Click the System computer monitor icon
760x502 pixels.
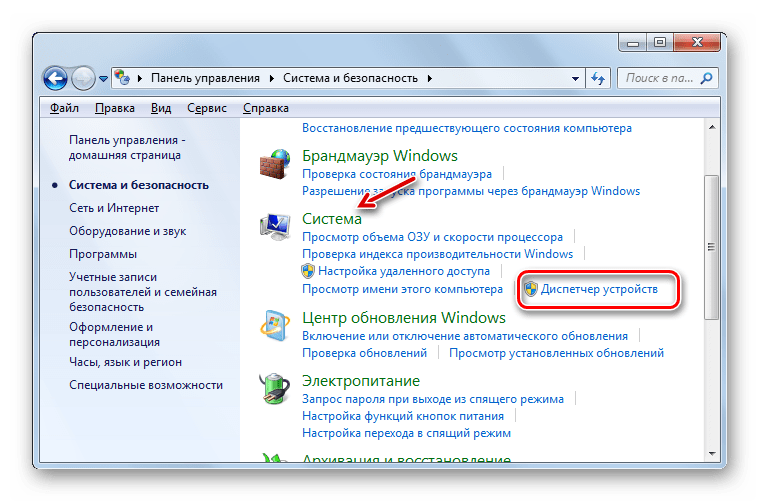click(274, 226)
